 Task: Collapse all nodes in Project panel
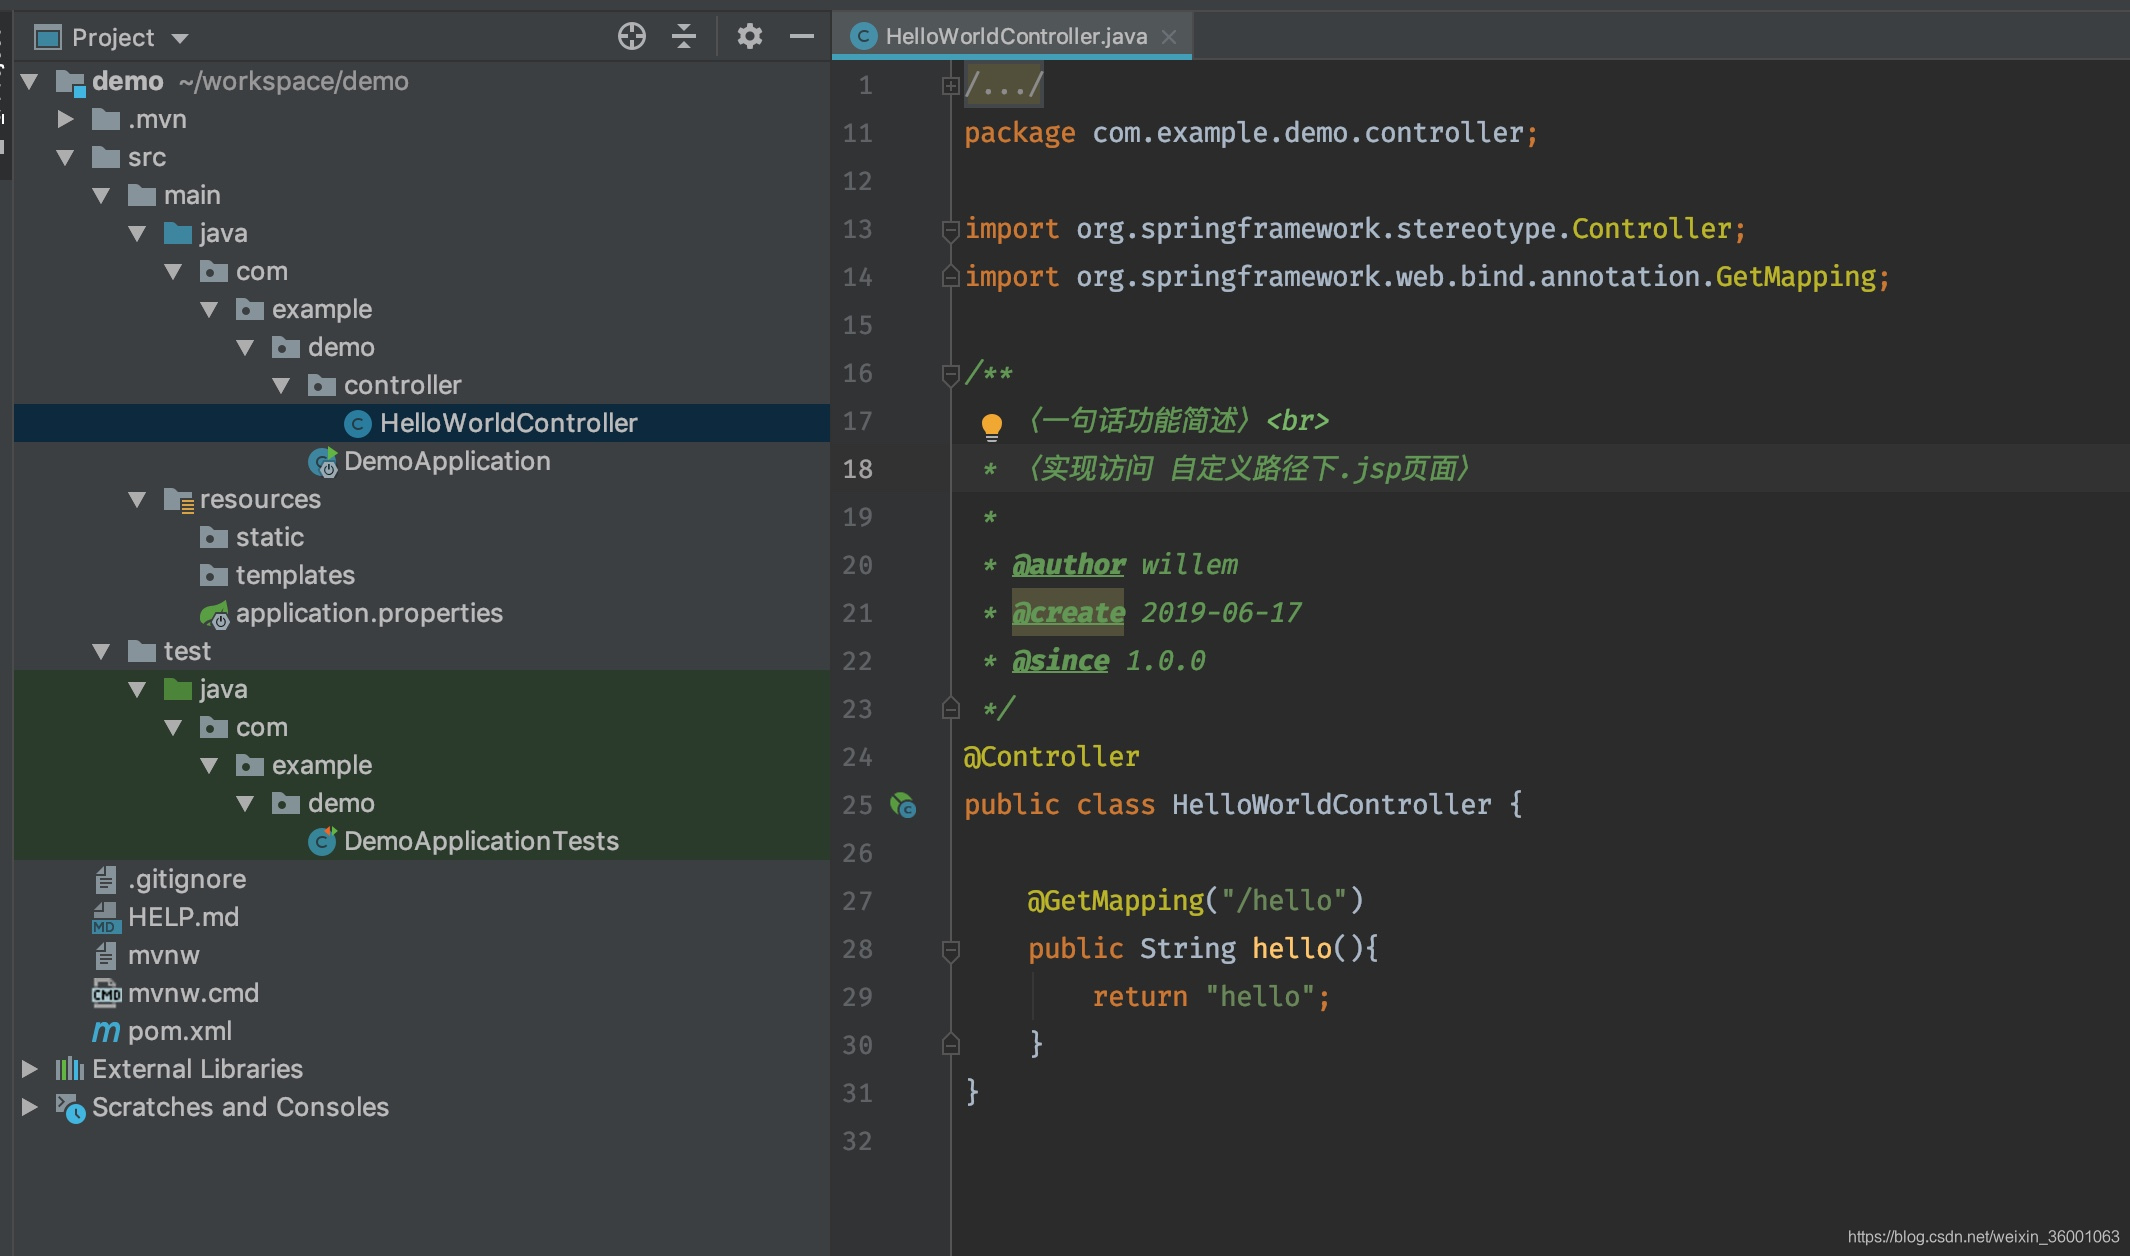(x=684, y=37)
